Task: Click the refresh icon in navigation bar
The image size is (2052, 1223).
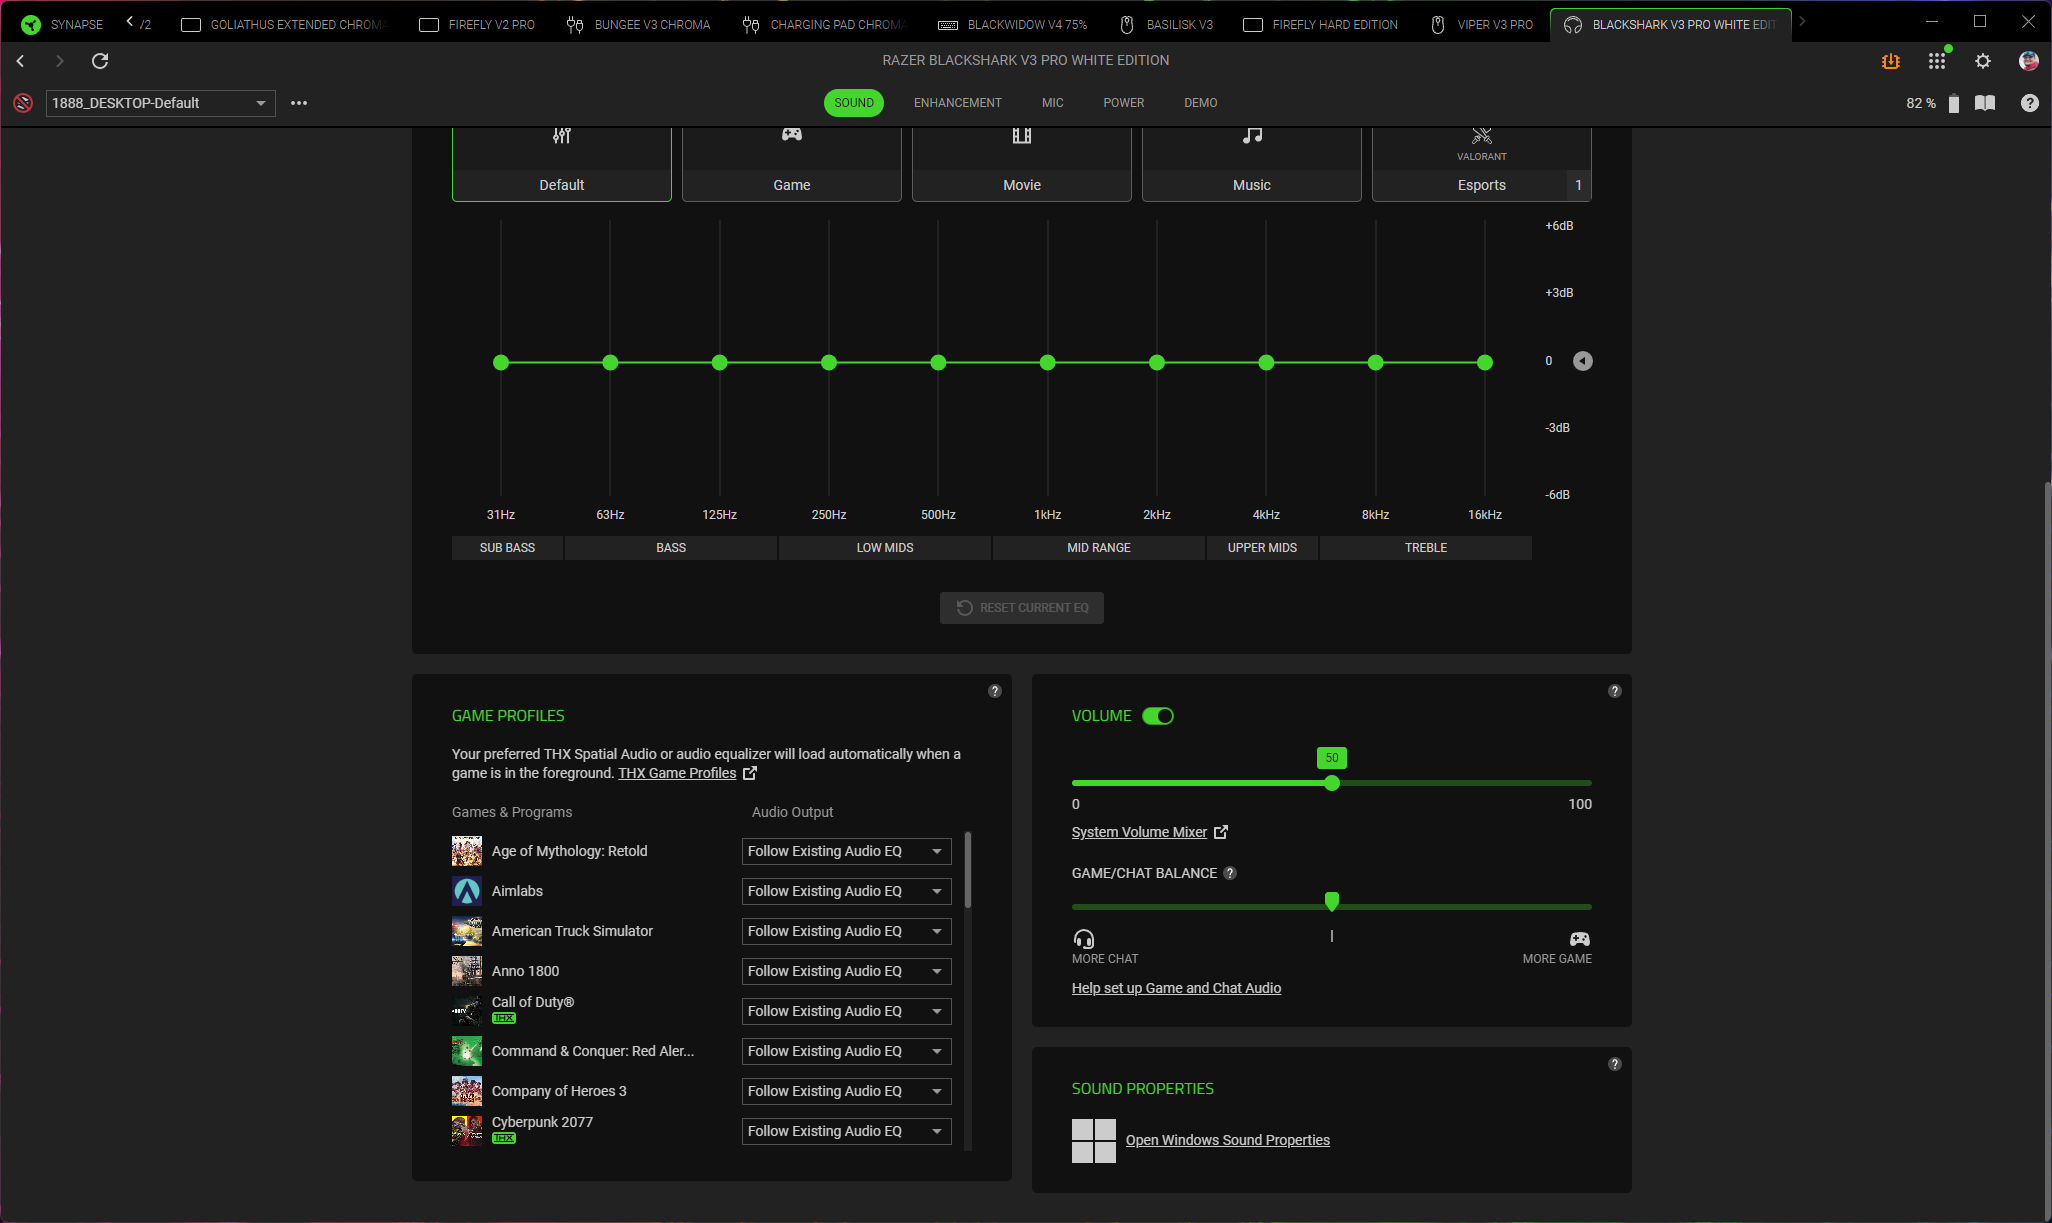Action: pos(100,61)
